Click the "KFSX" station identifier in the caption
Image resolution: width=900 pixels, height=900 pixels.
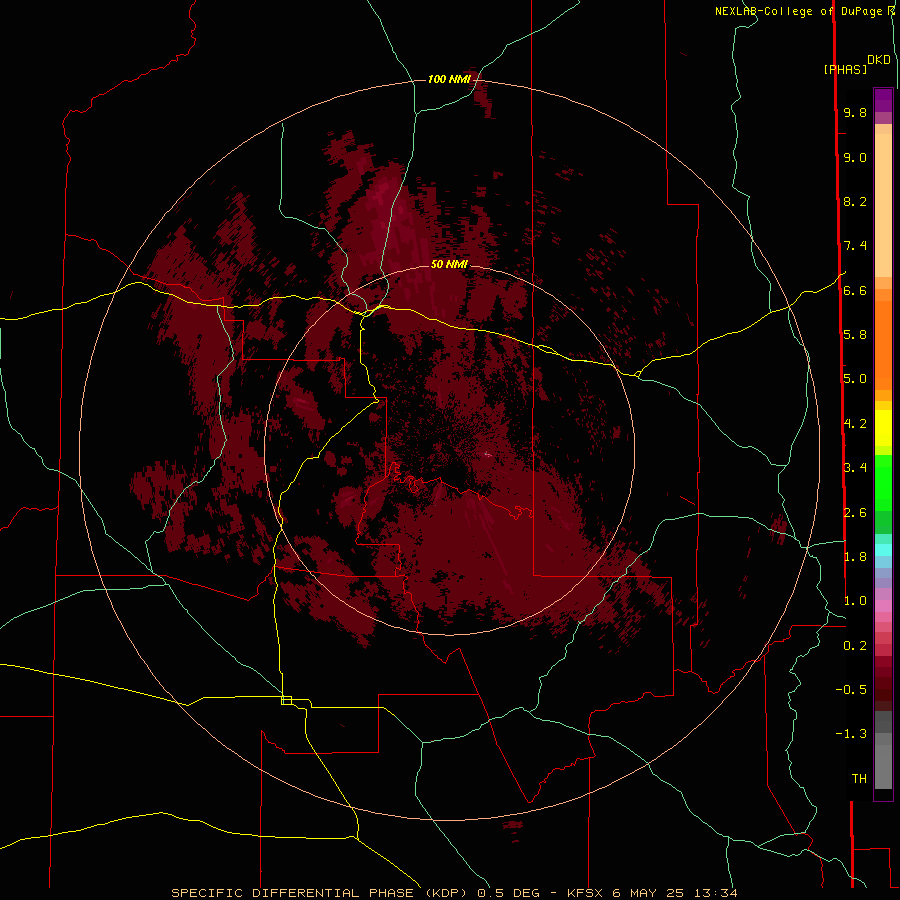(x=585, y=893)
